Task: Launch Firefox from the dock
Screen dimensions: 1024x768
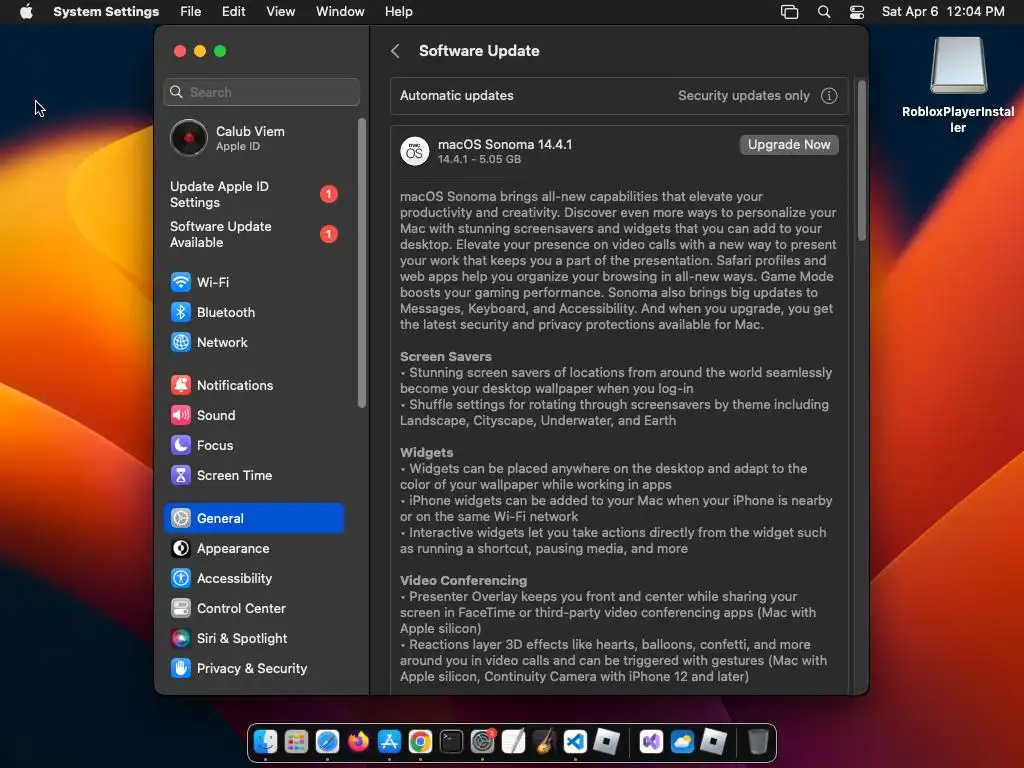Action: point(358,742)
